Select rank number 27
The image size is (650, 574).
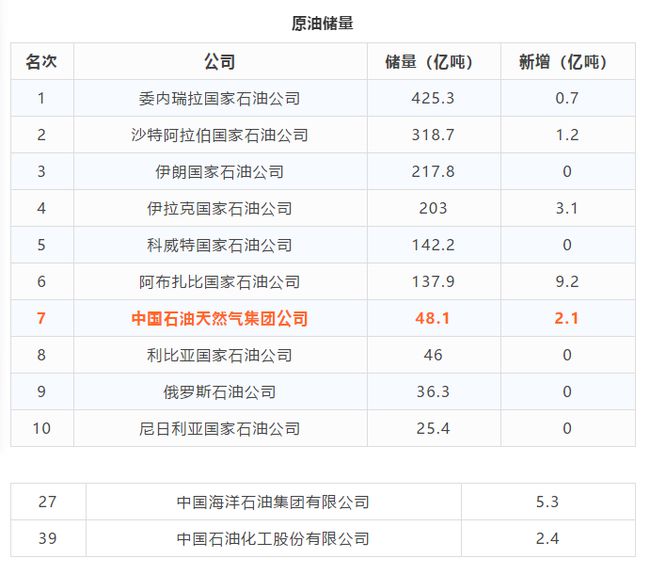[x=47, y=502]
